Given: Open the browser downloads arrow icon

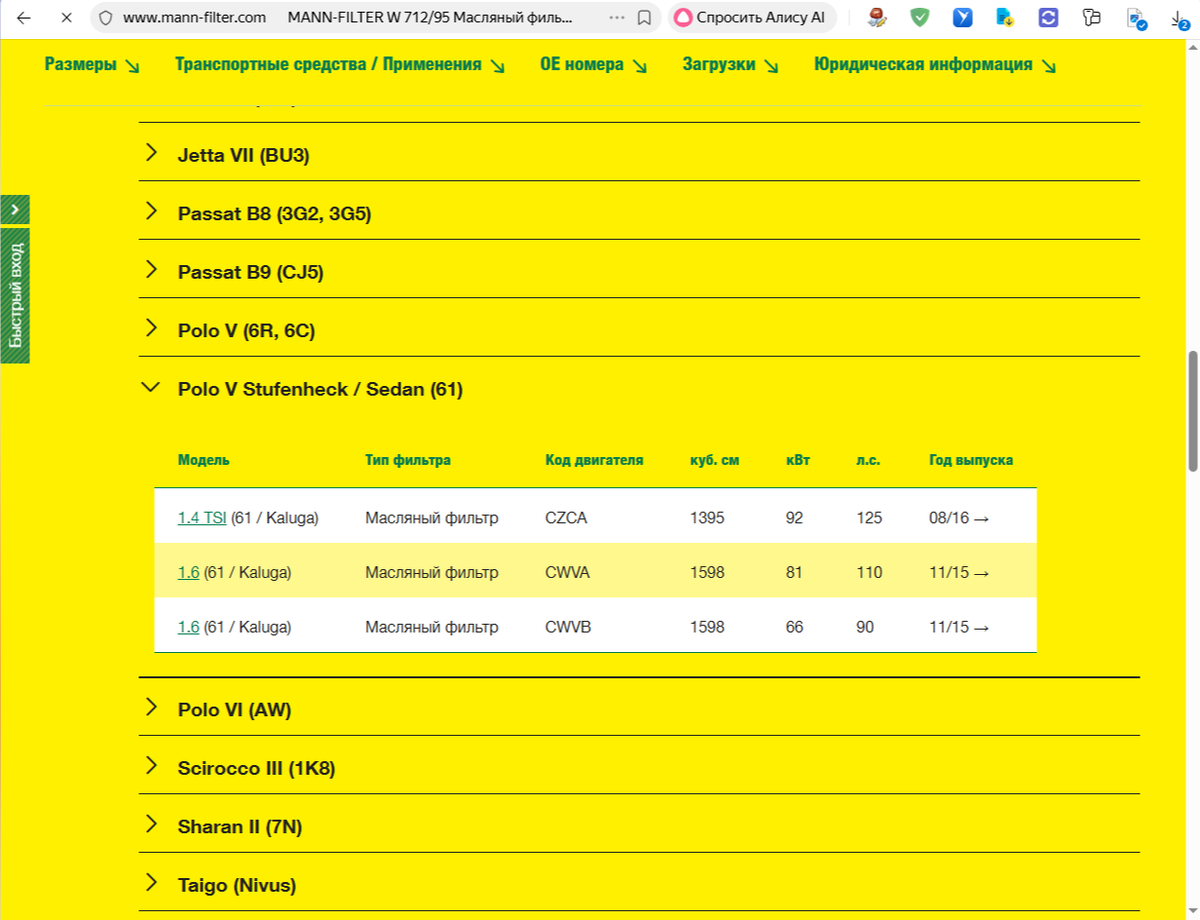Looking at the screenshot, I should 1179,18.
